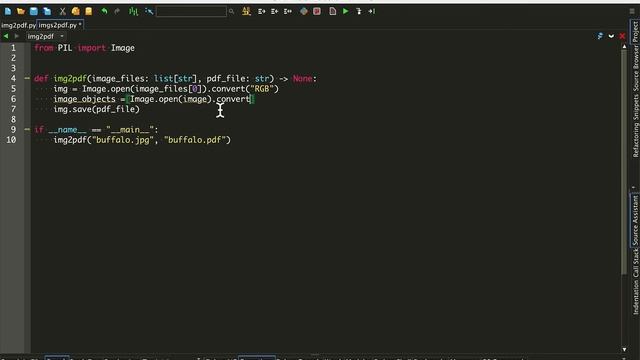Select the Source Assistant side tab
Image resolution: width=640 pixels, height=360 pixels.
coord(635,220)
